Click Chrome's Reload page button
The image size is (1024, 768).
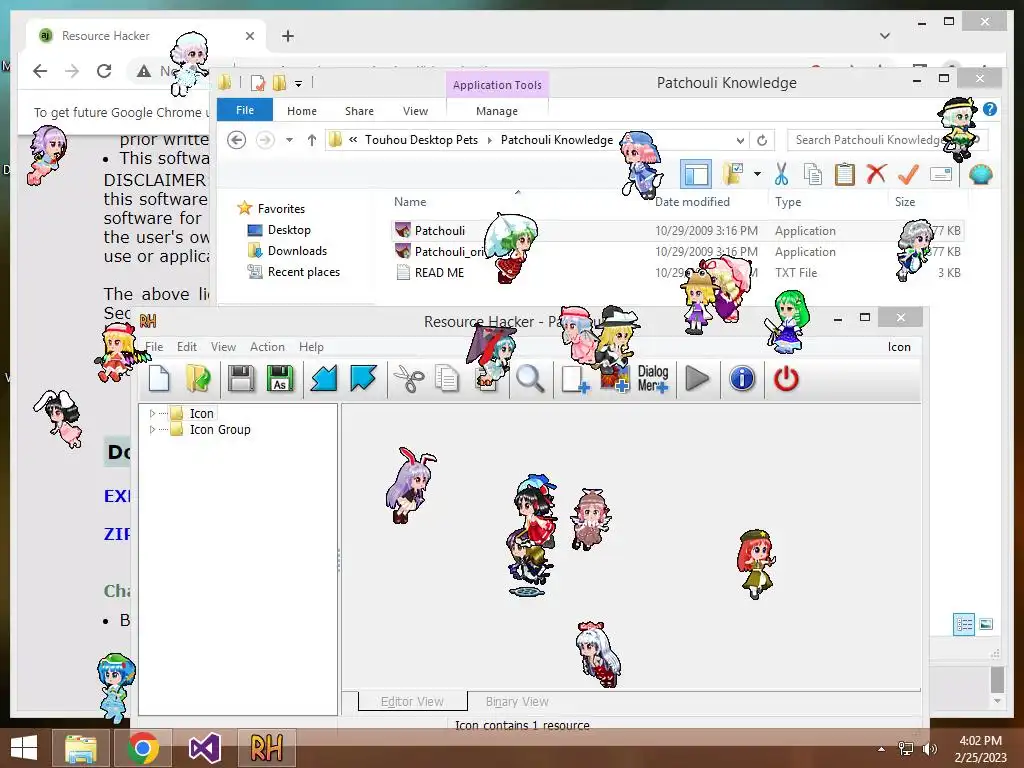tap(104, 71)
